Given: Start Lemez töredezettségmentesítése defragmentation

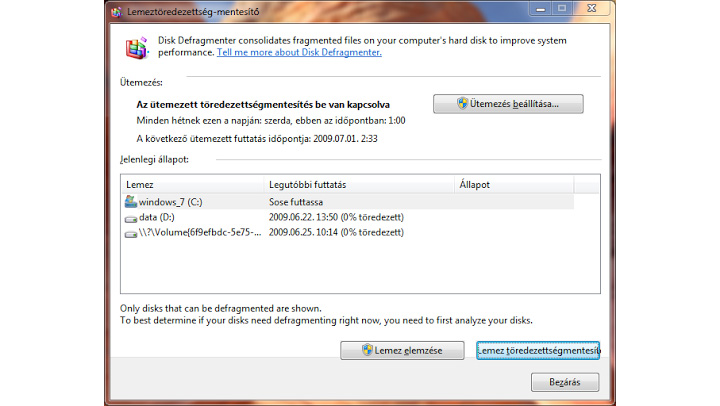Looking at the screenshot, I should [538, 350].
